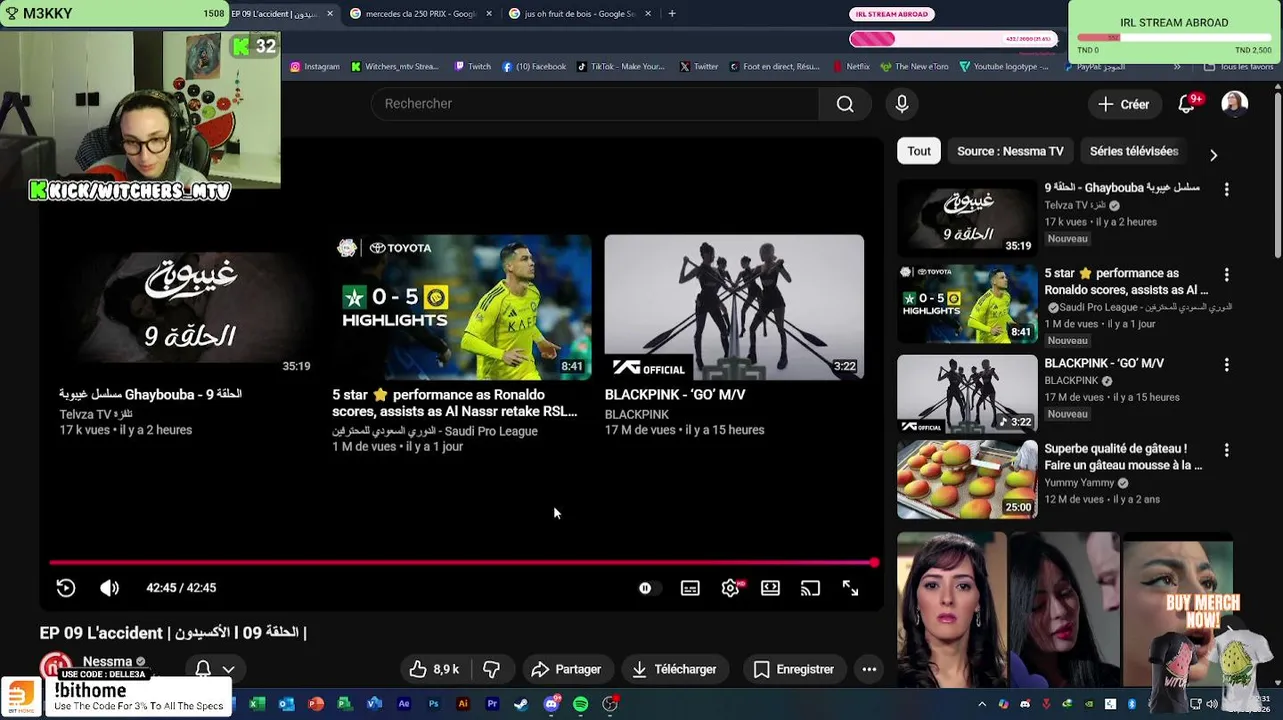
Task: Enter fullscreen in the video player
Action: [x=850, y=588]
